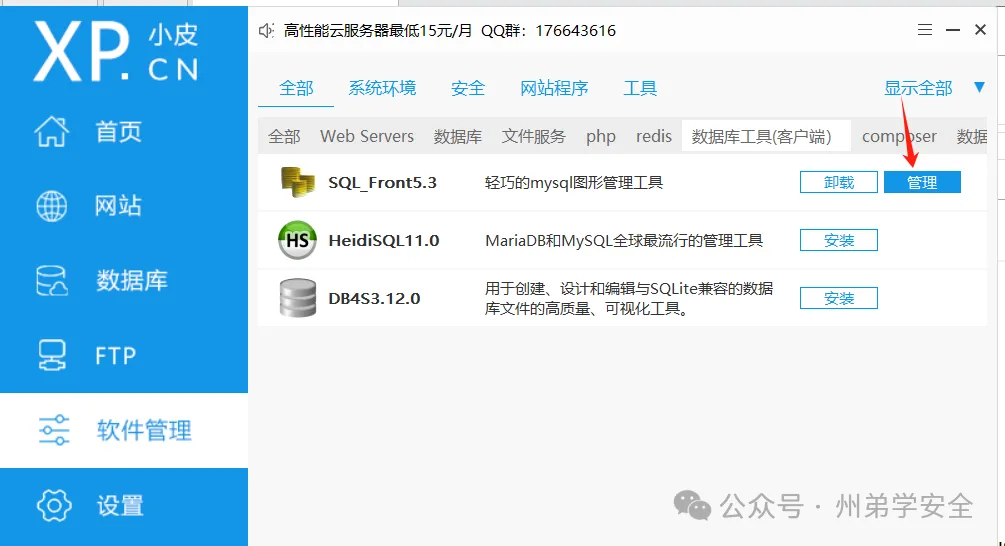Open the hamburger menu icon

(x=925, y=29)
